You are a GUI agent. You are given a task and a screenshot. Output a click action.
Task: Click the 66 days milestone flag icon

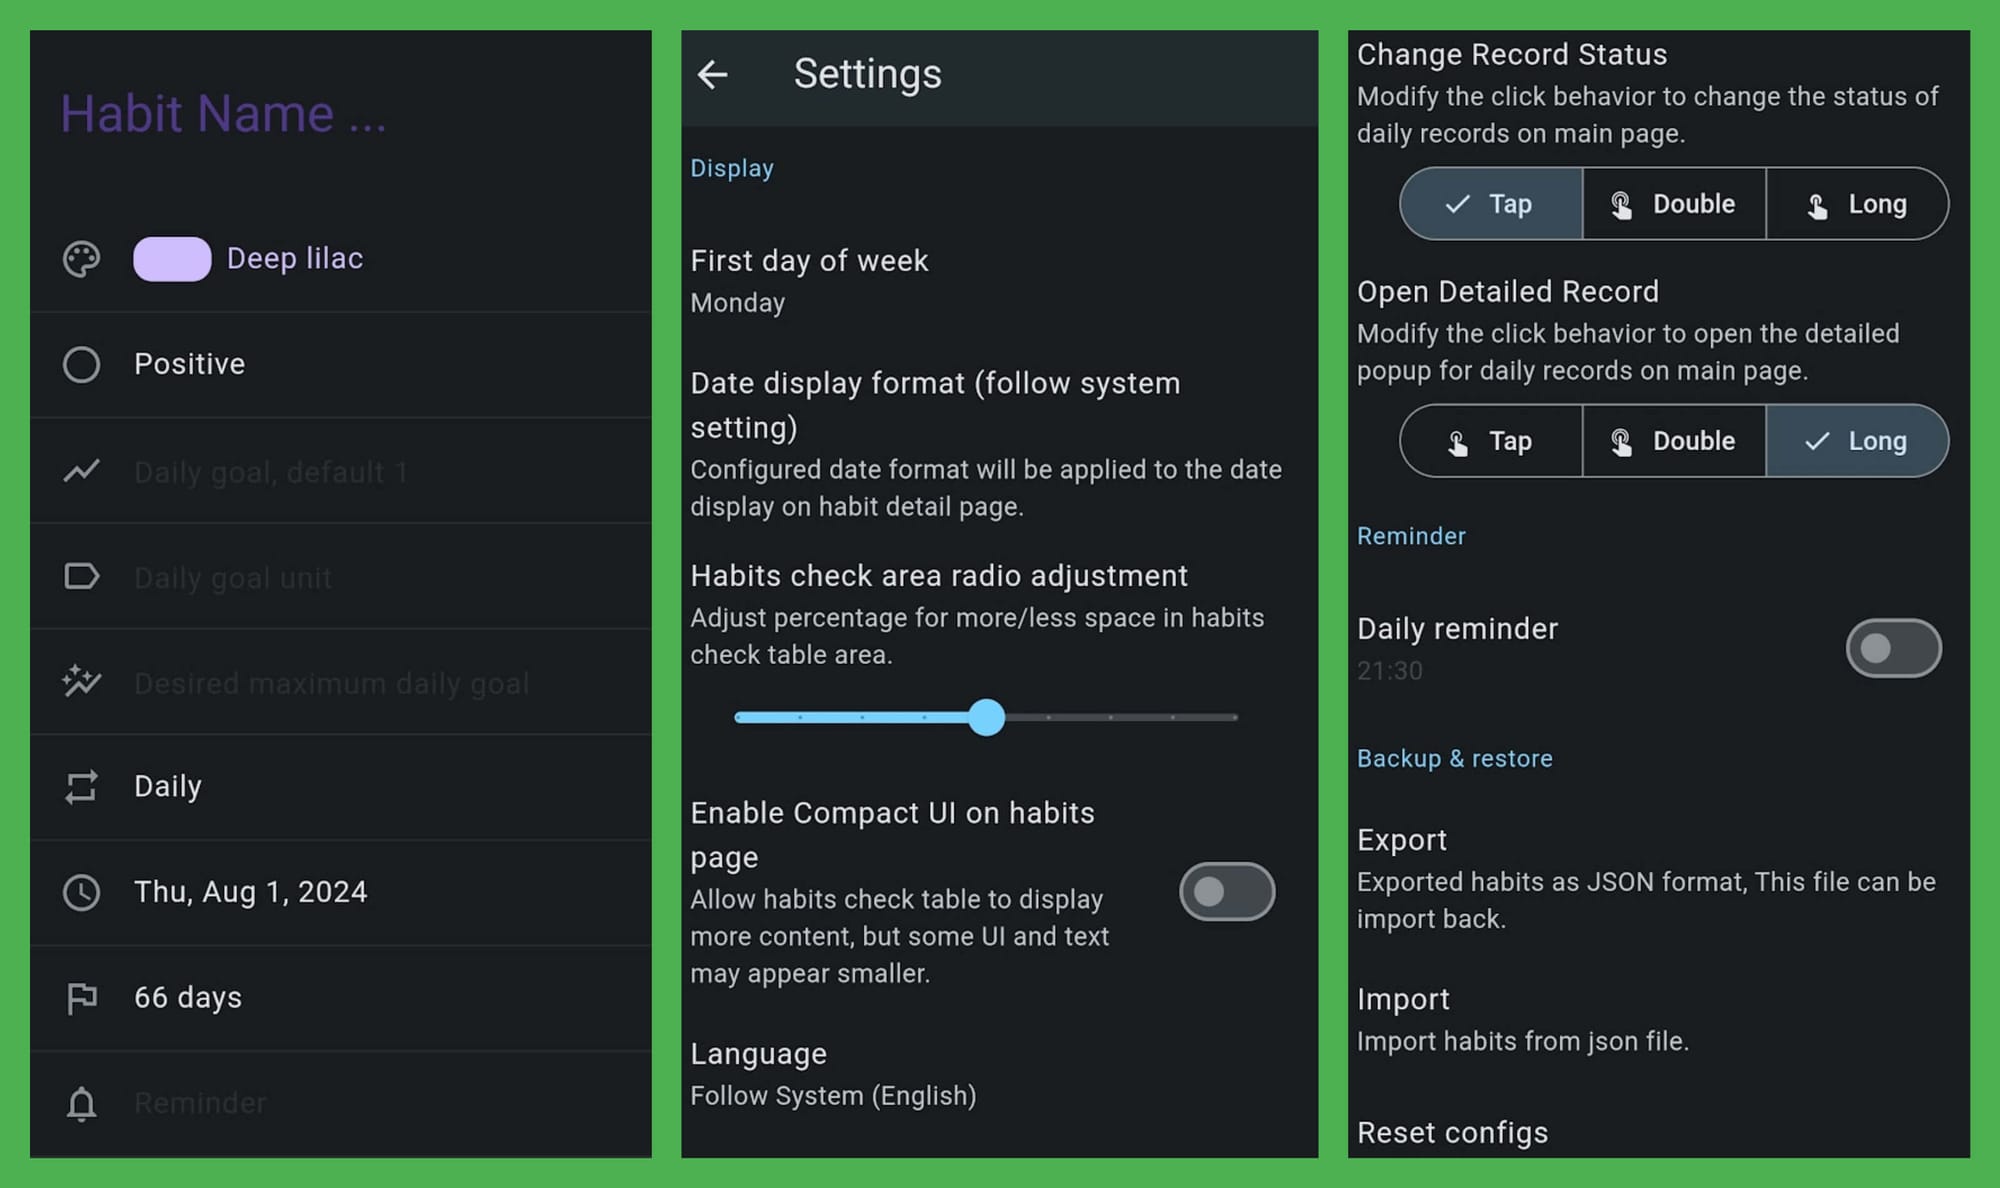point(81,997)
